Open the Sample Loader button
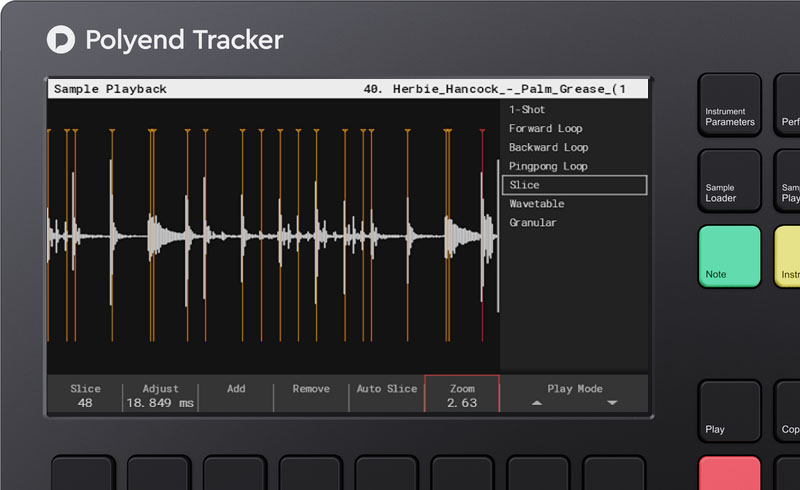Screen dimensions: 800x490 point(730,181)
